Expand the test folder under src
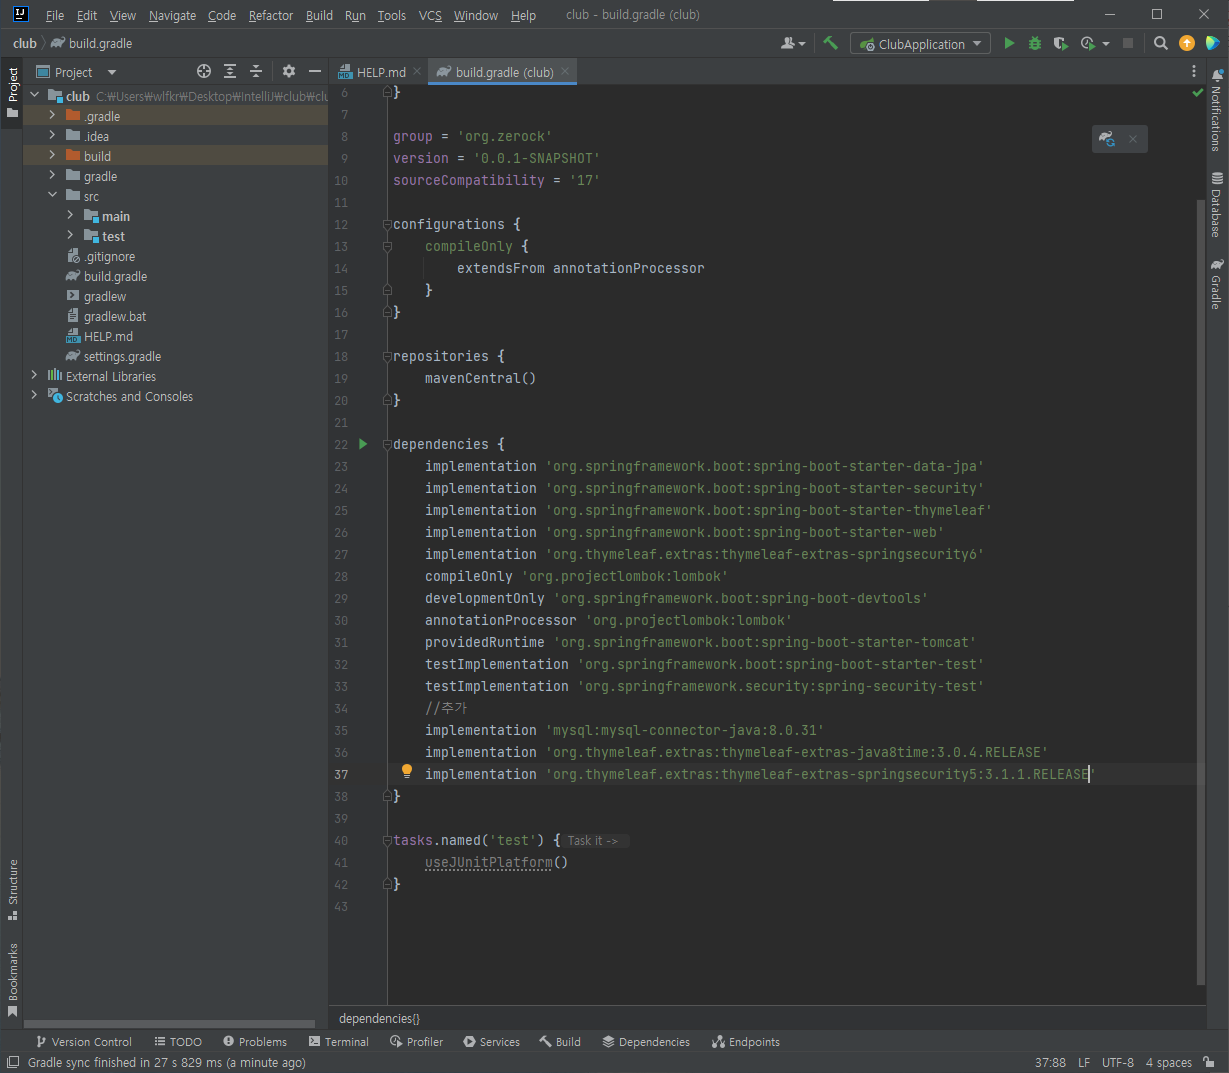 coord(70,235)
